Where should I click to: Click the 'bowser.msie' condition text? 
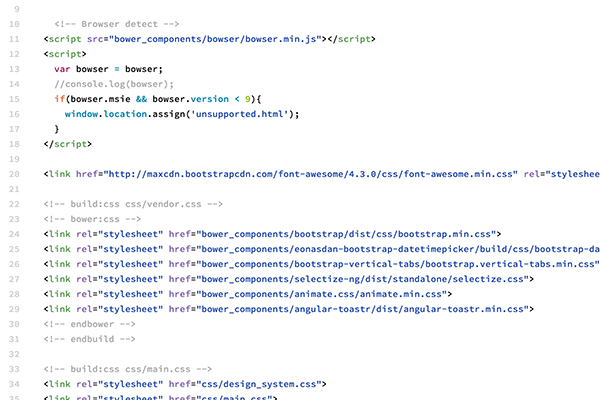point(100,99)
